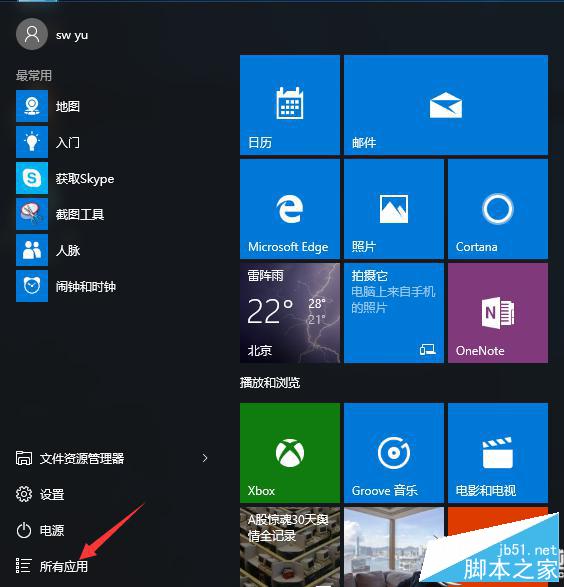Select the 入门 label in most-used list
The height and width of the screenshot is (587, 564).
(x=68, y=142)
